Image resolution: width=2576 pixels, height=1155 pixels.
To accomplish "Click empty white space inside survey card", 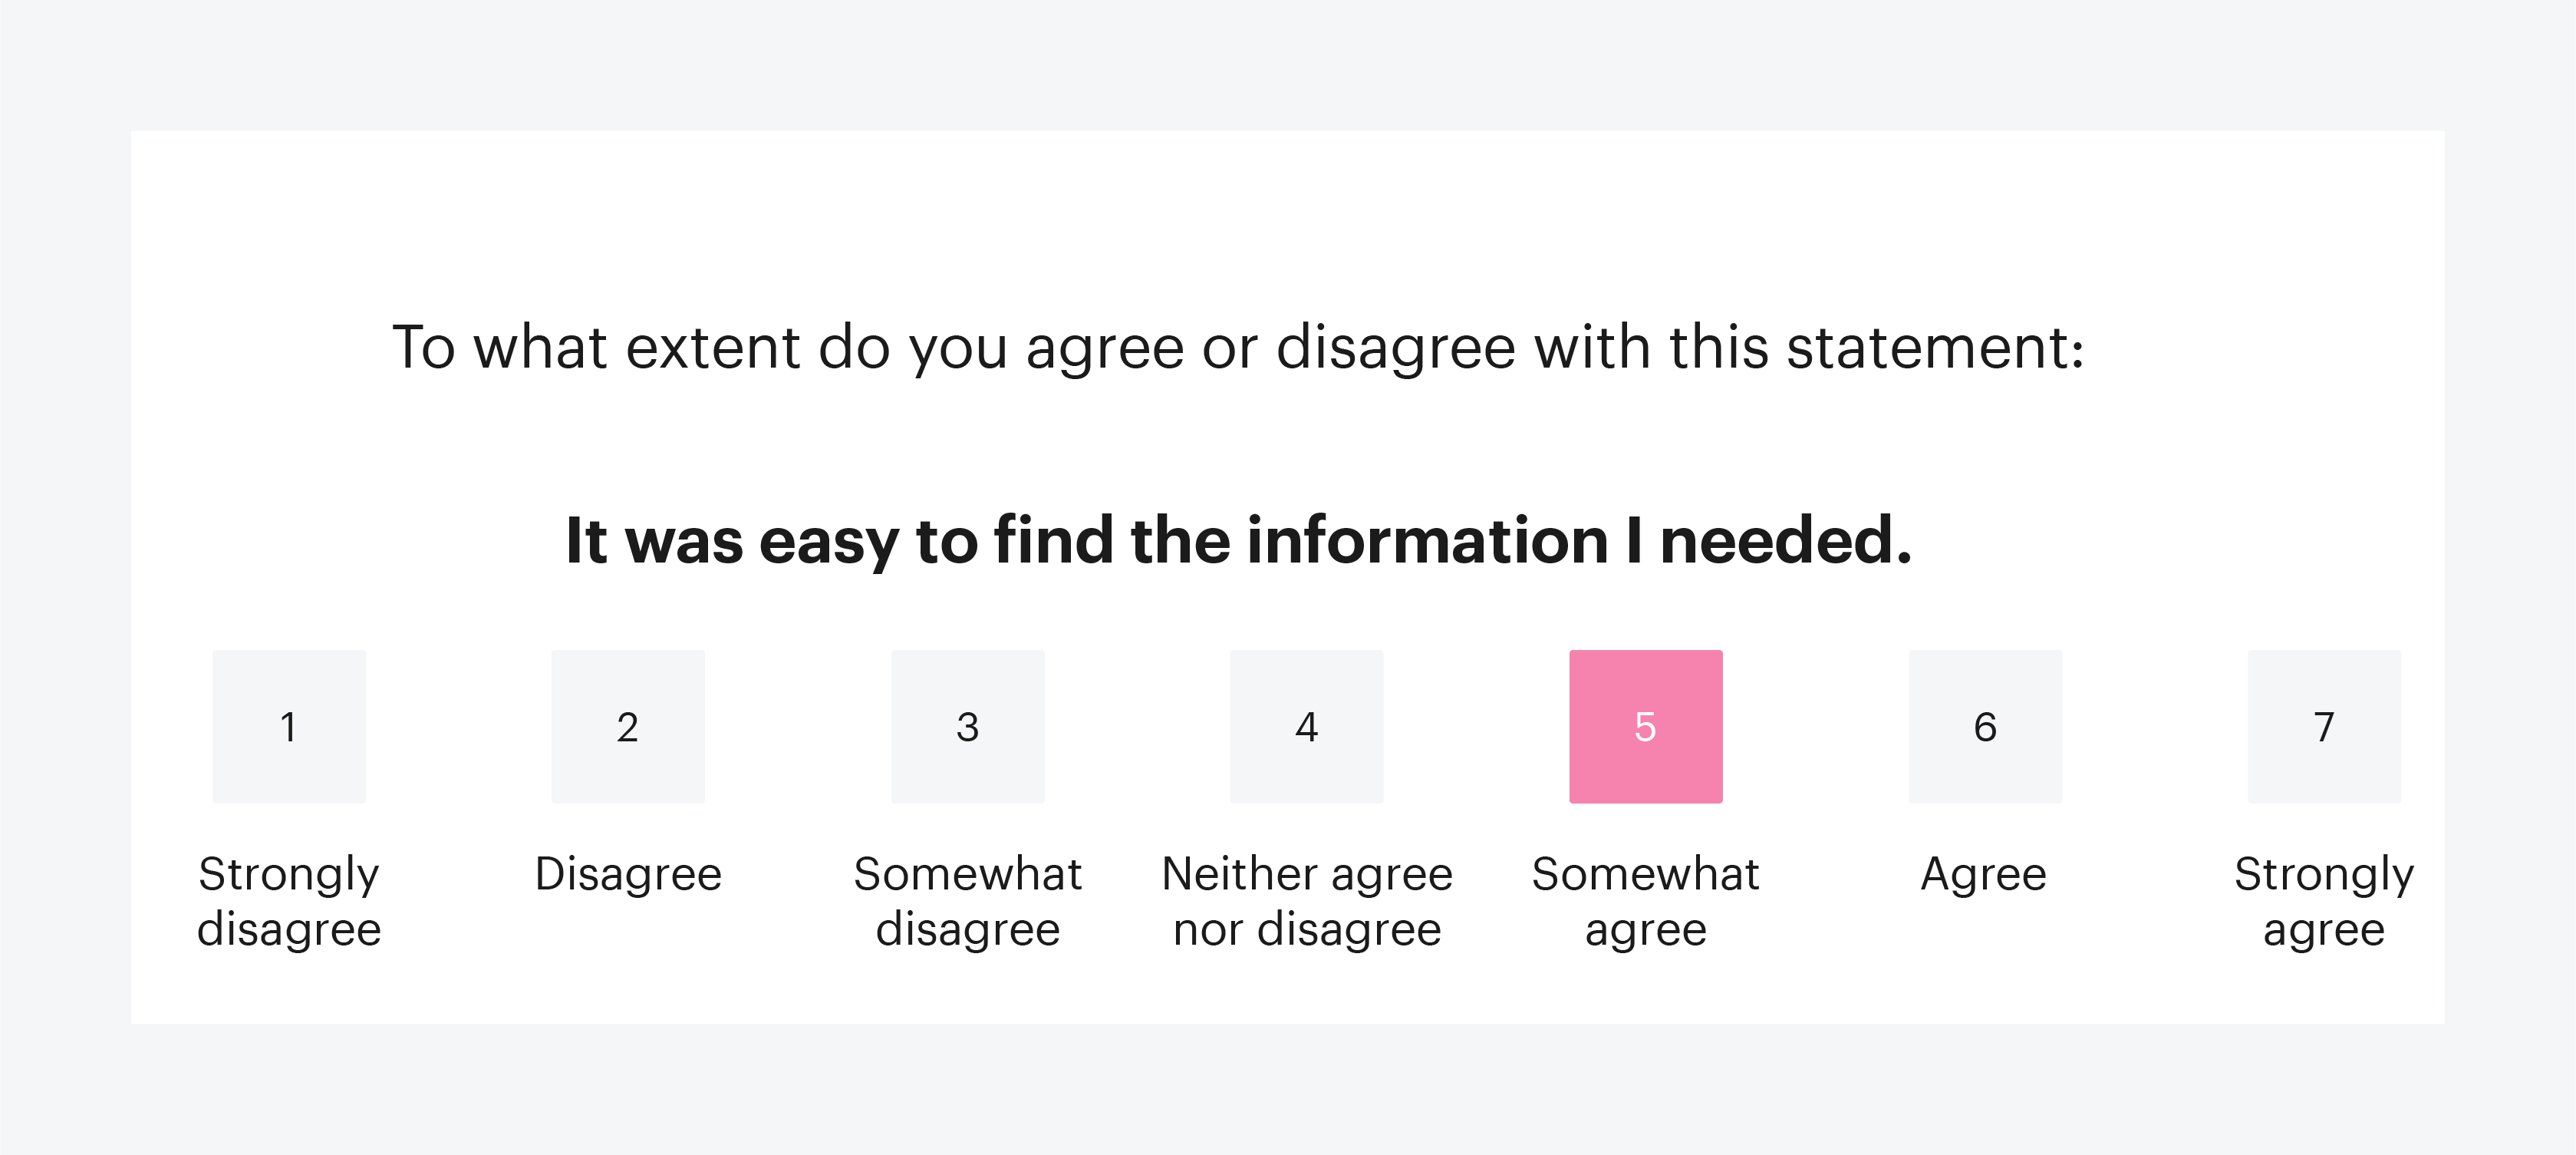I will 1288,220.
